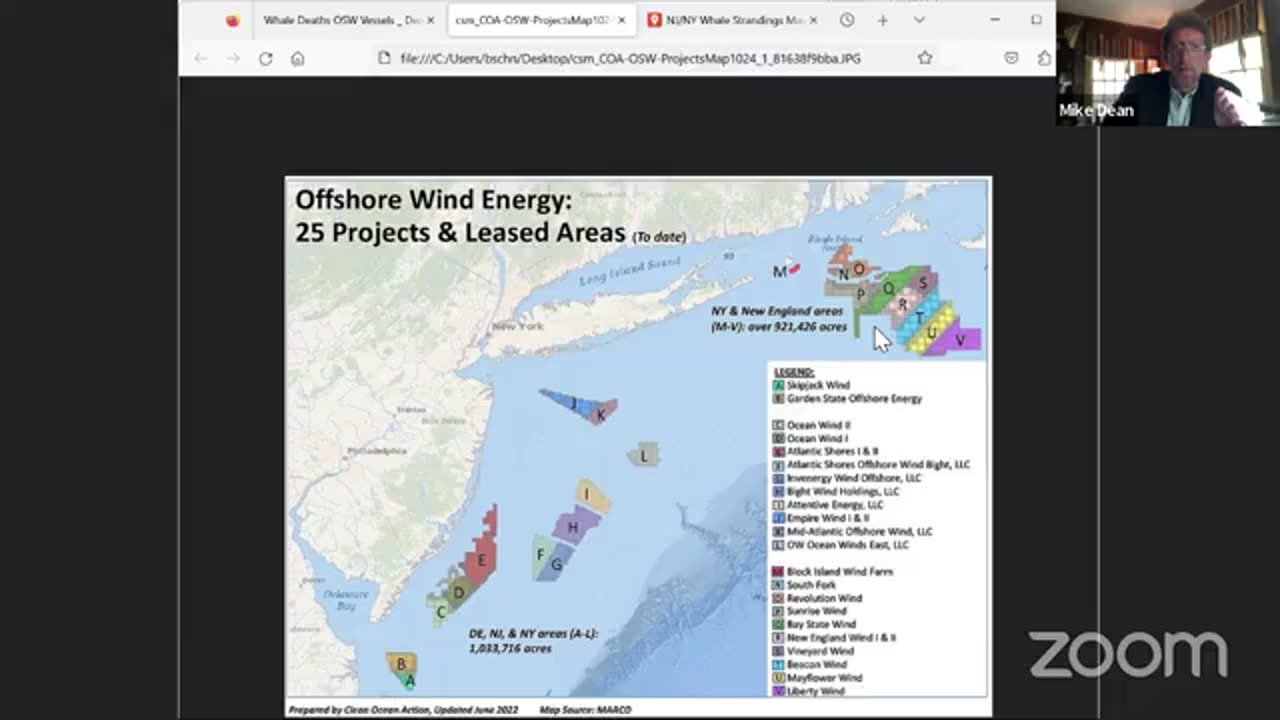The width and height of the screenshot is (1280, 720).
Task: Click 'OW Ocean Winds East, LLC' legend text
Action: 848,545
